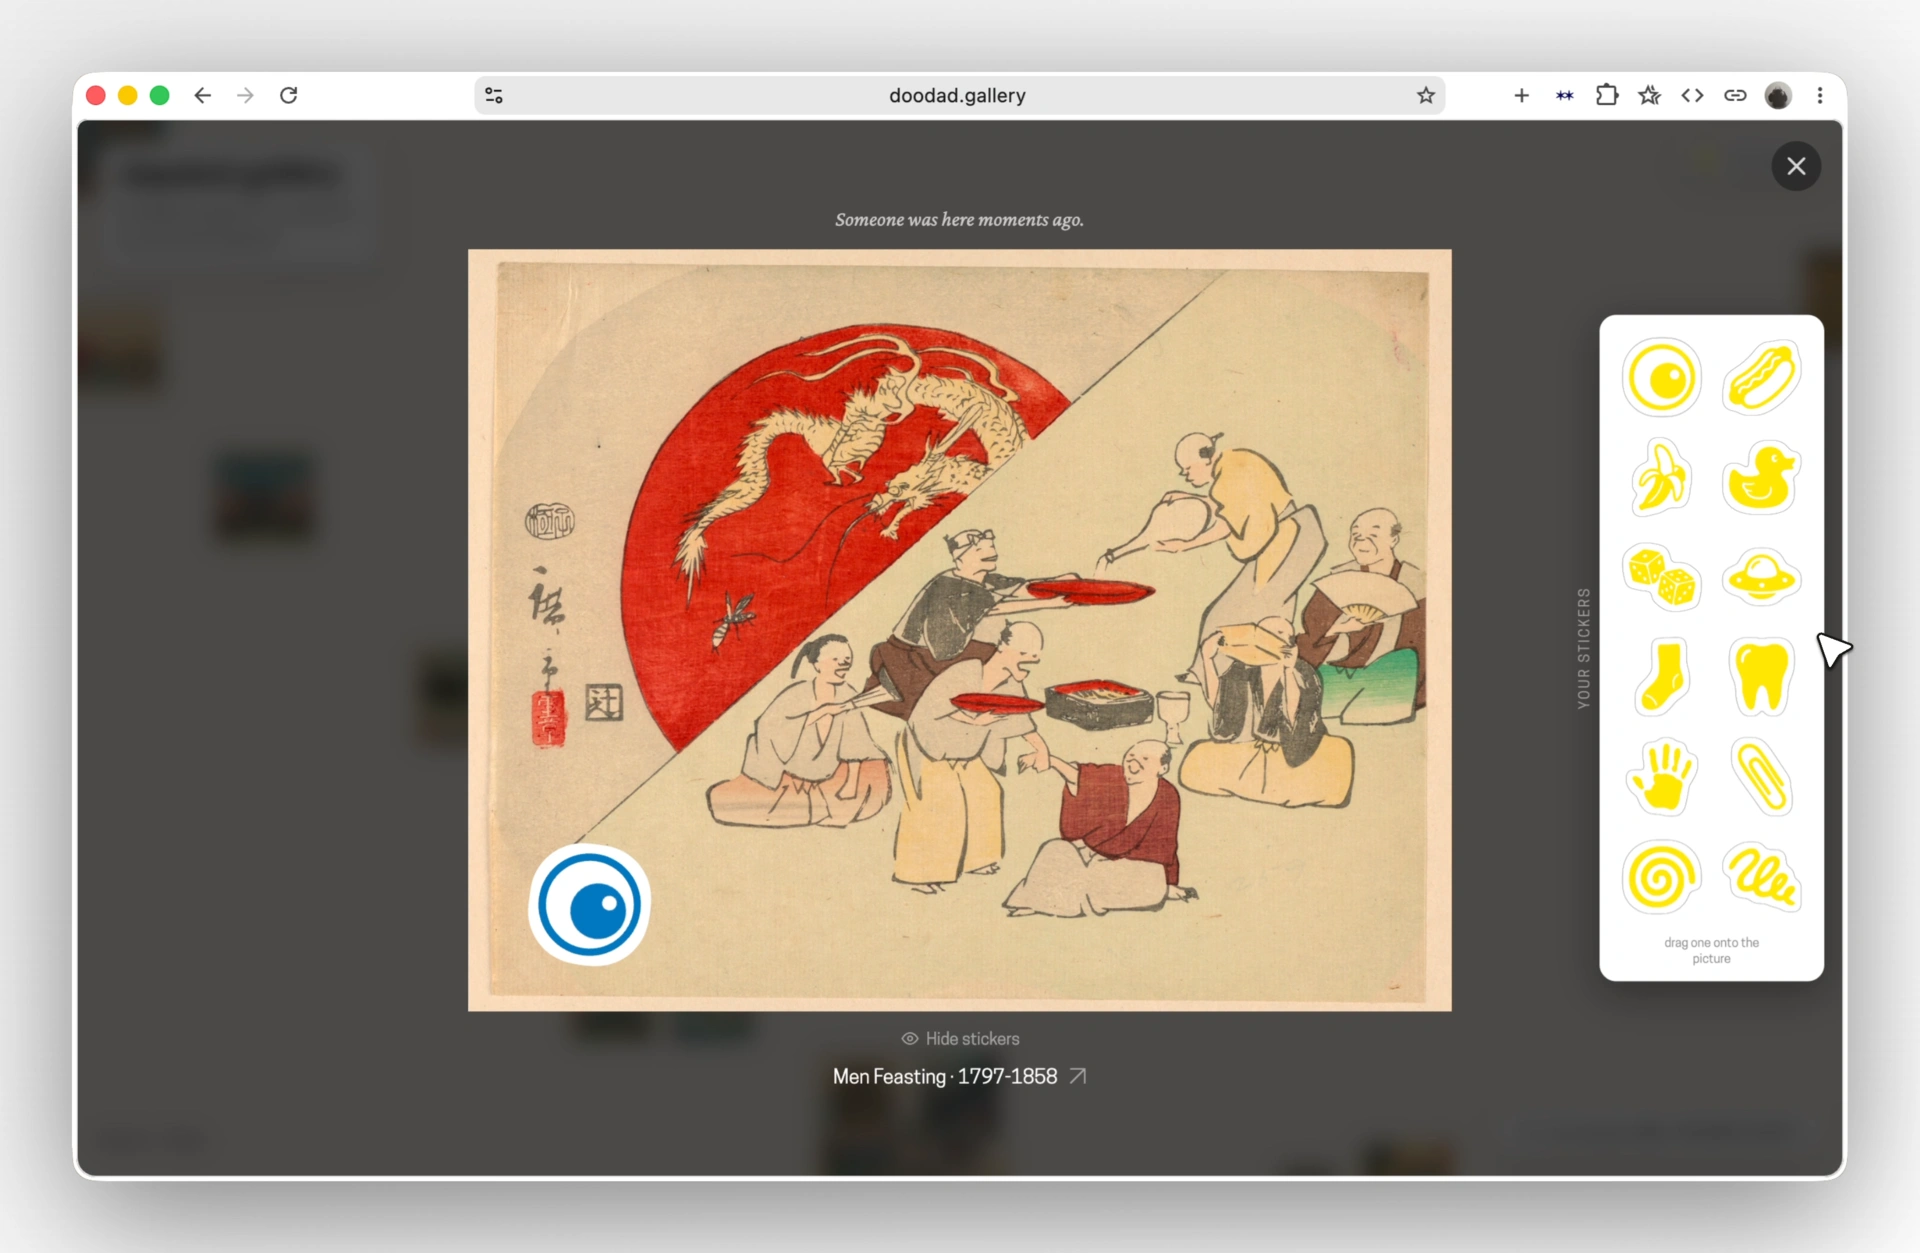1920x1253 pixels.
Task: Select the sock sticker
Action: click(1661, 677)
